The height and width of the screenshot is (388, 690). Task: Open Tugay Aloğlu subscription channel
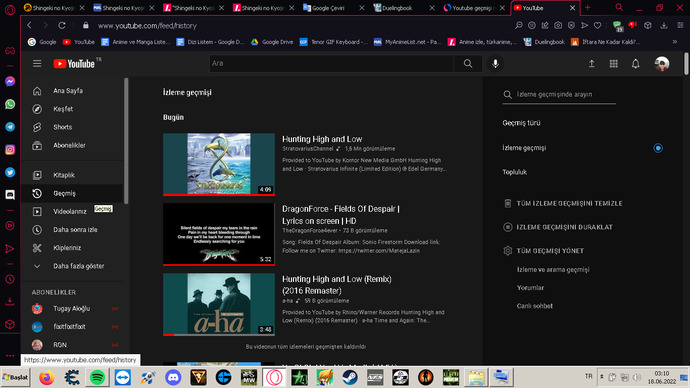point(73,308)
